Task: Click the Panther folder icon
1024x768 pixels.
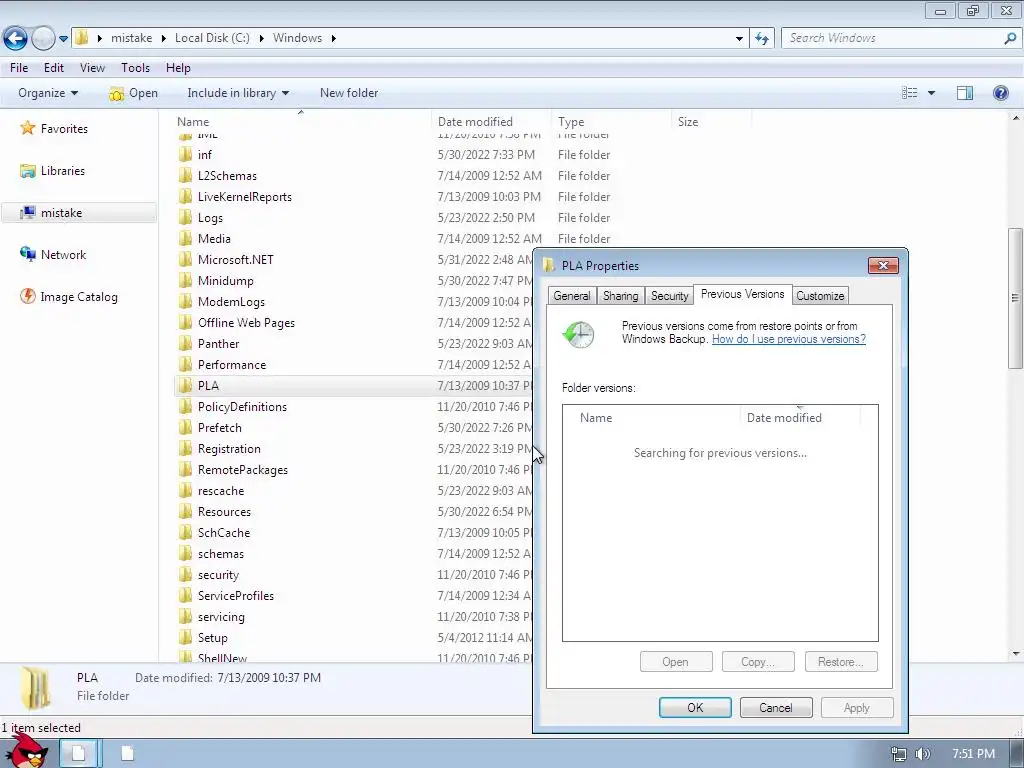Action: (x=185, y=344)
